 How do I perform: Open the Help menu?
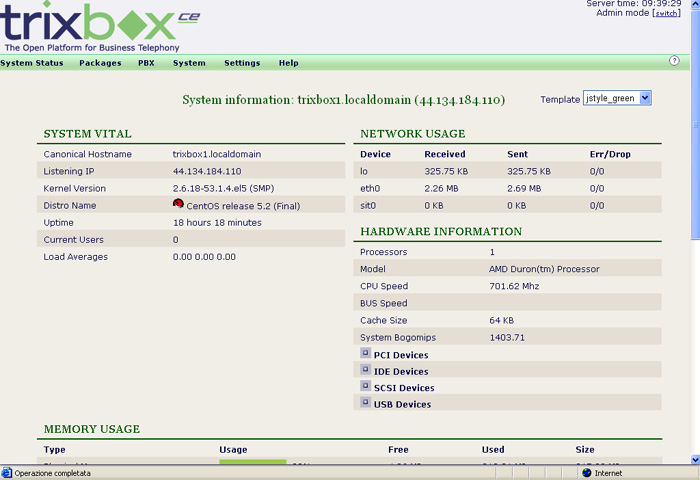point(288,63)
